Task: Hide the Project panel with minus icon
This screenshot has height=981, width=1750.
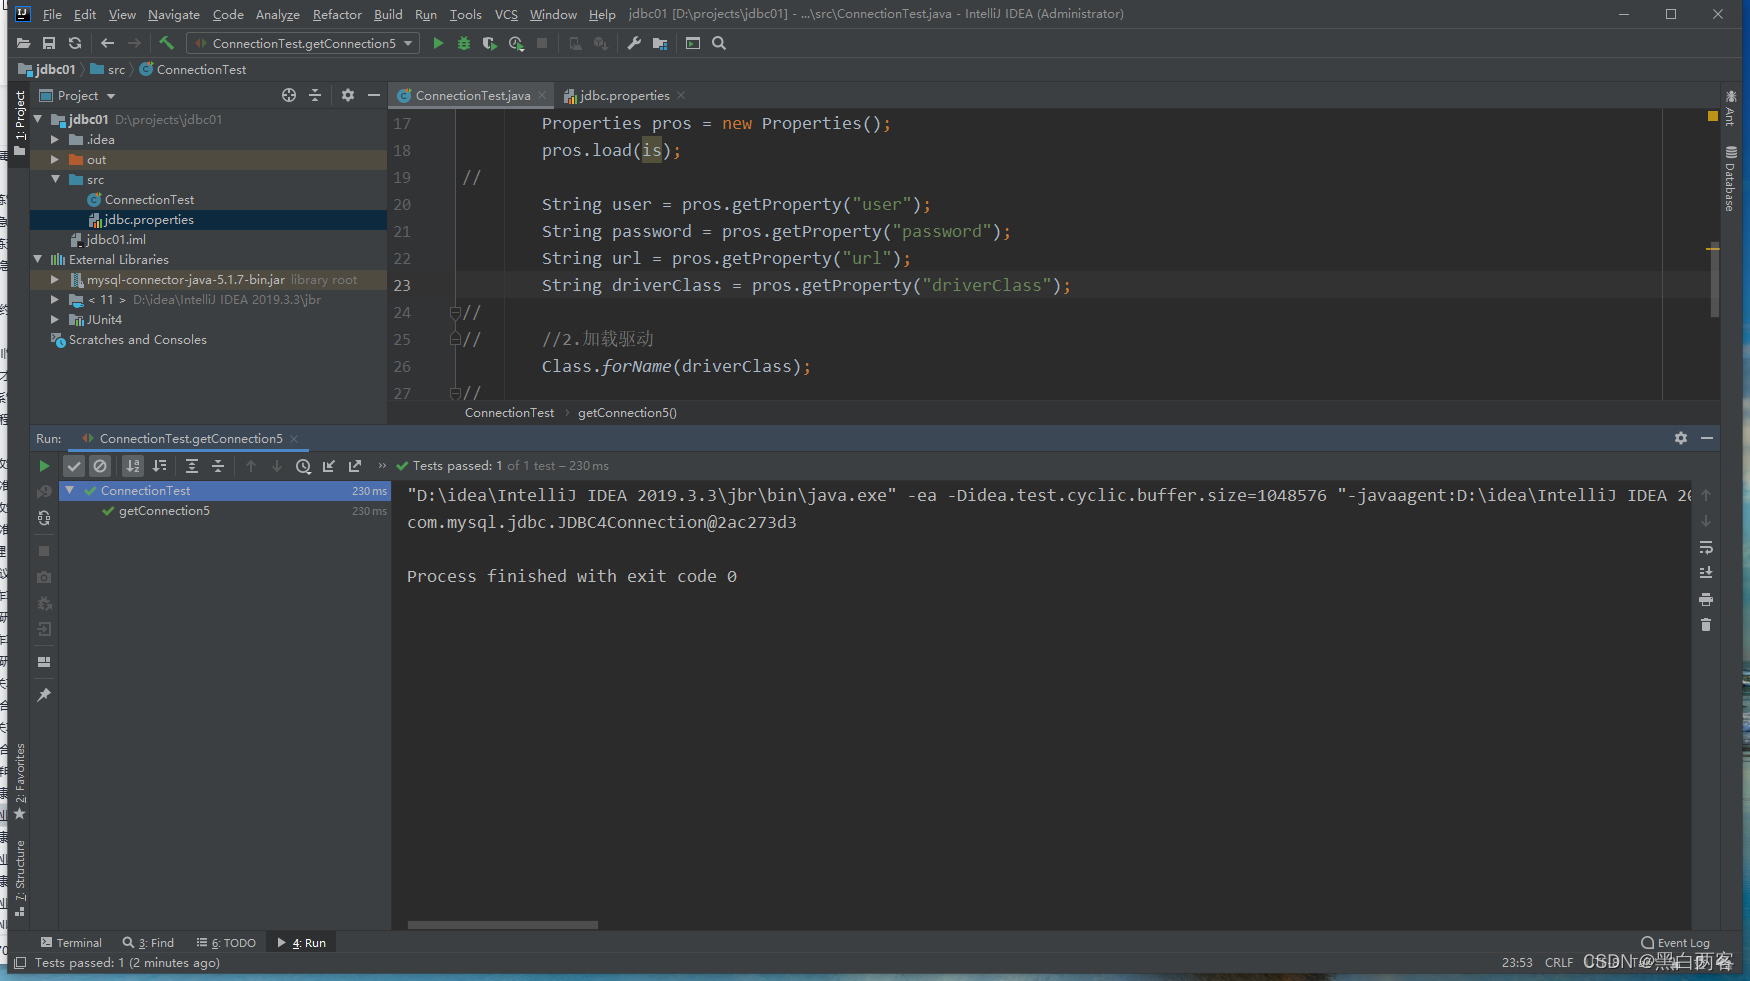Action: (x=374, y=95)
